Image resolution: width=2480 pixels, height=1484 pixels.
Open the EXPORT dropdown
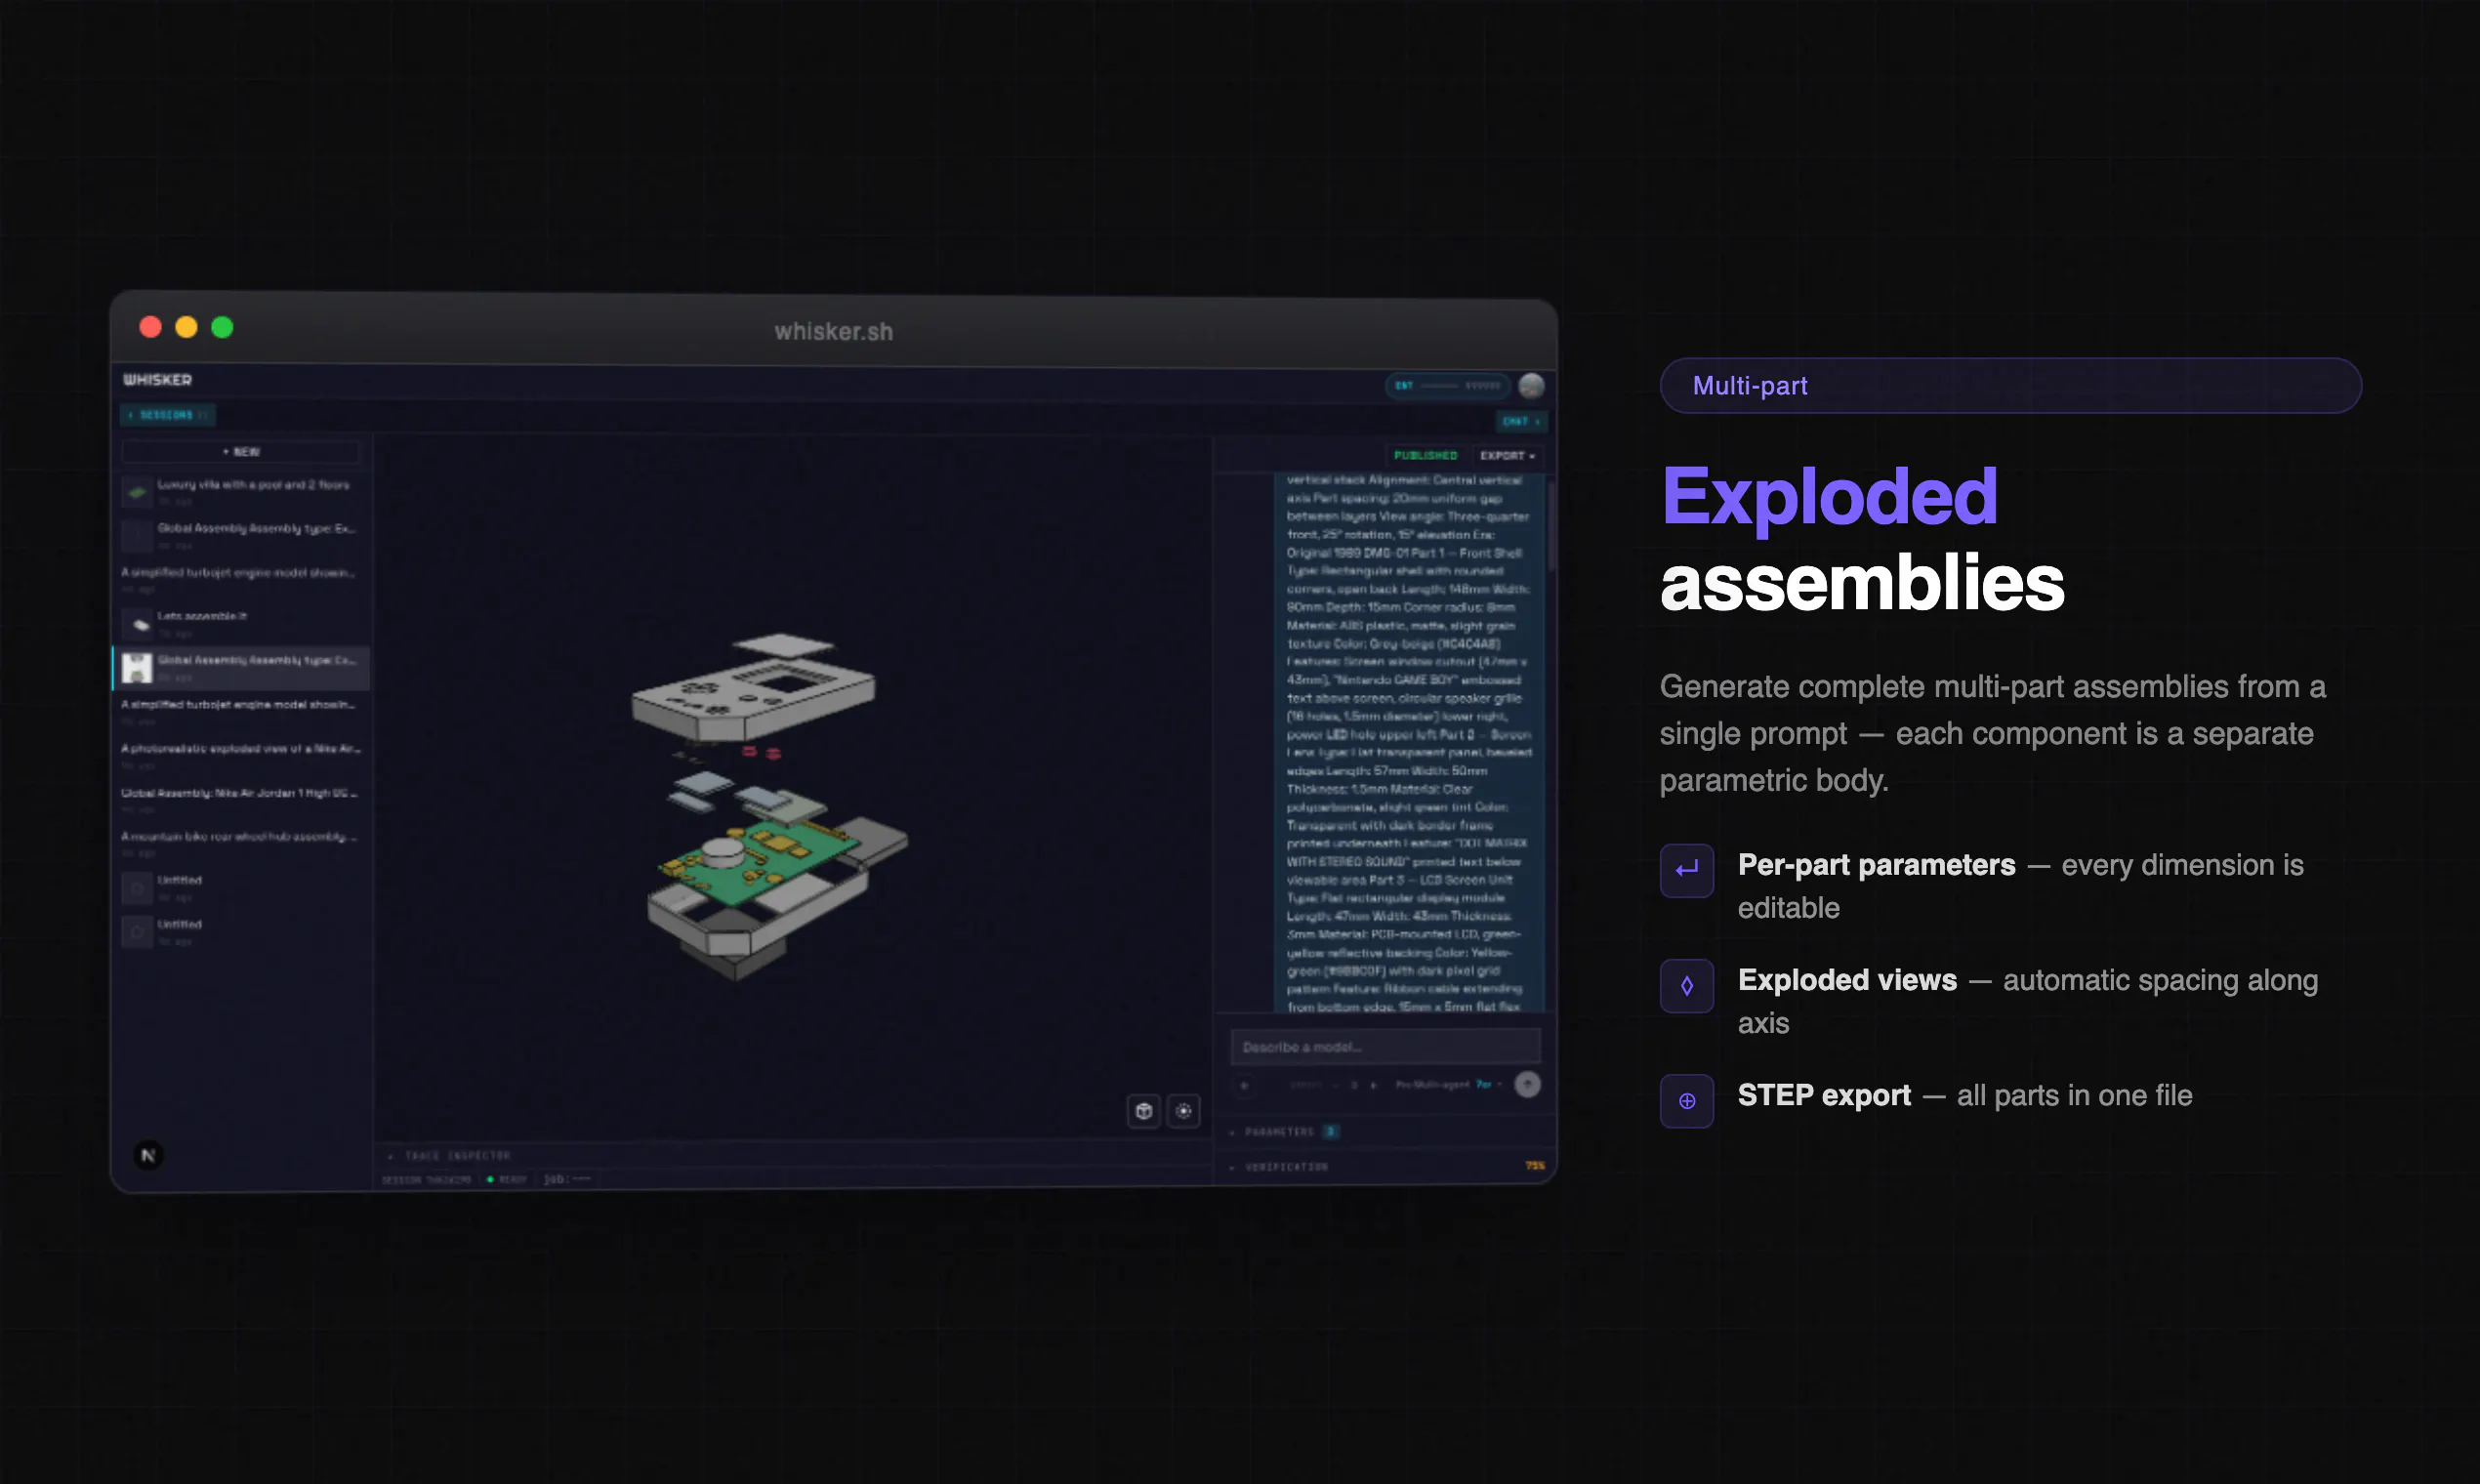(1507, 456)
